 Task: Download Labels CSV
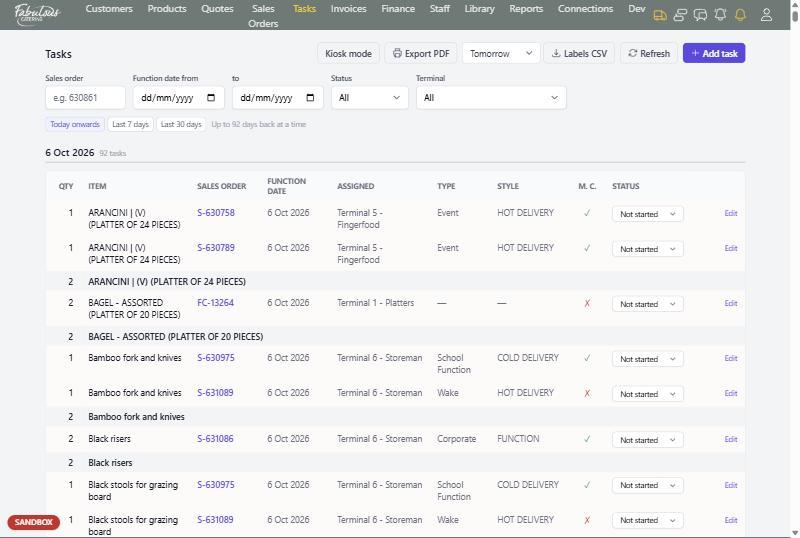click(x=579, y=53)
